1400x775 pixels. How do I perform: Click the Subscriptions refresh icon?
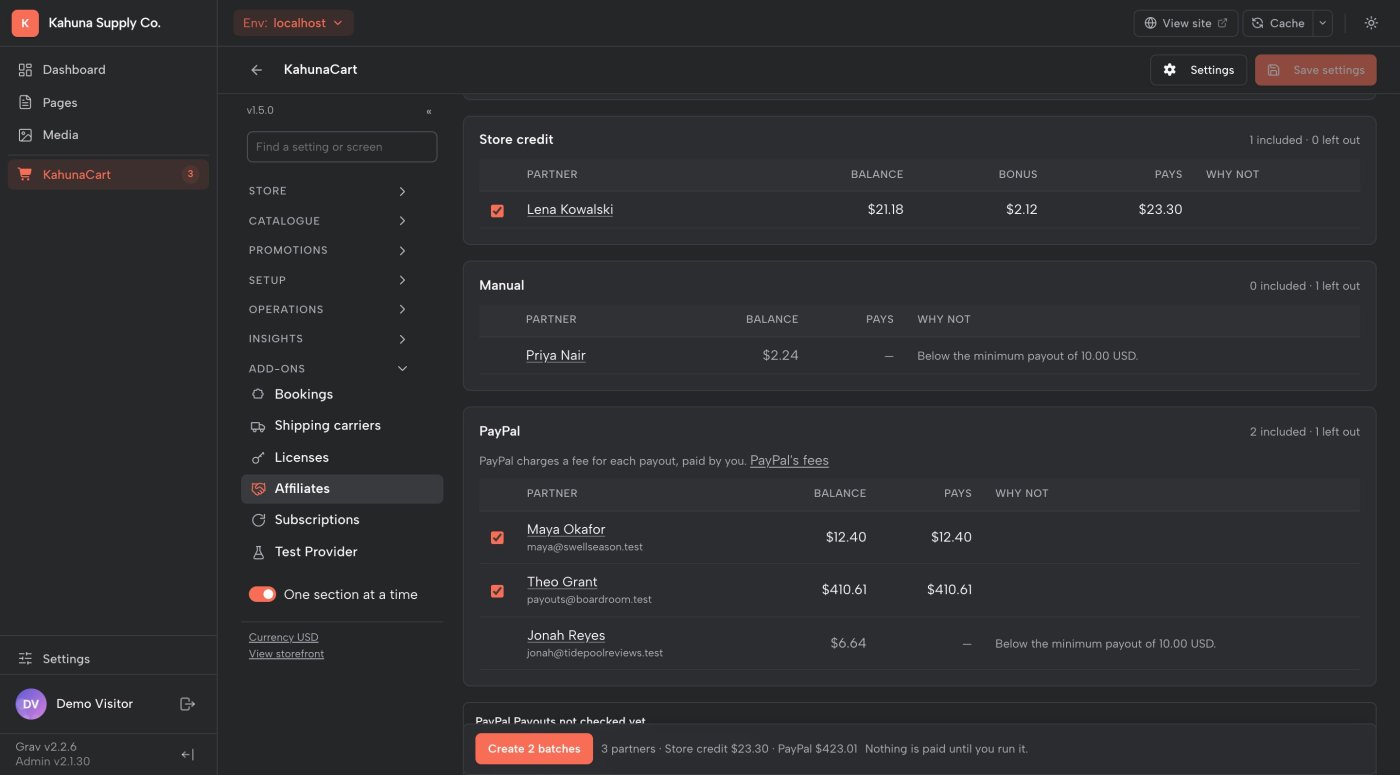(x=258, y=520)
